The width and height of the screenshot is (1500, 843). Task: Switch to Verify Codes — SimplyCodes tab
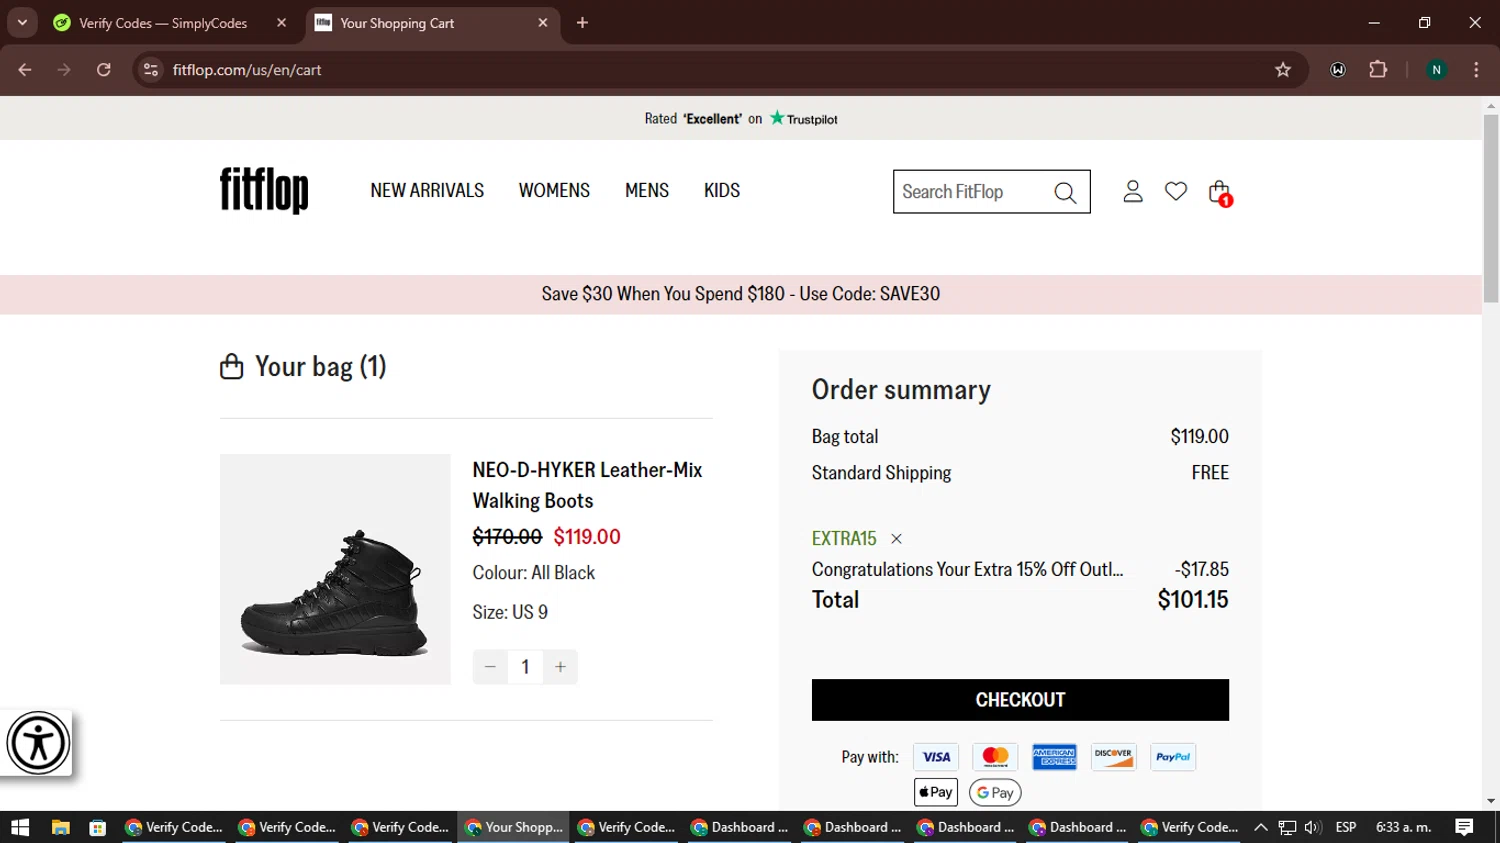click(163, 23)
